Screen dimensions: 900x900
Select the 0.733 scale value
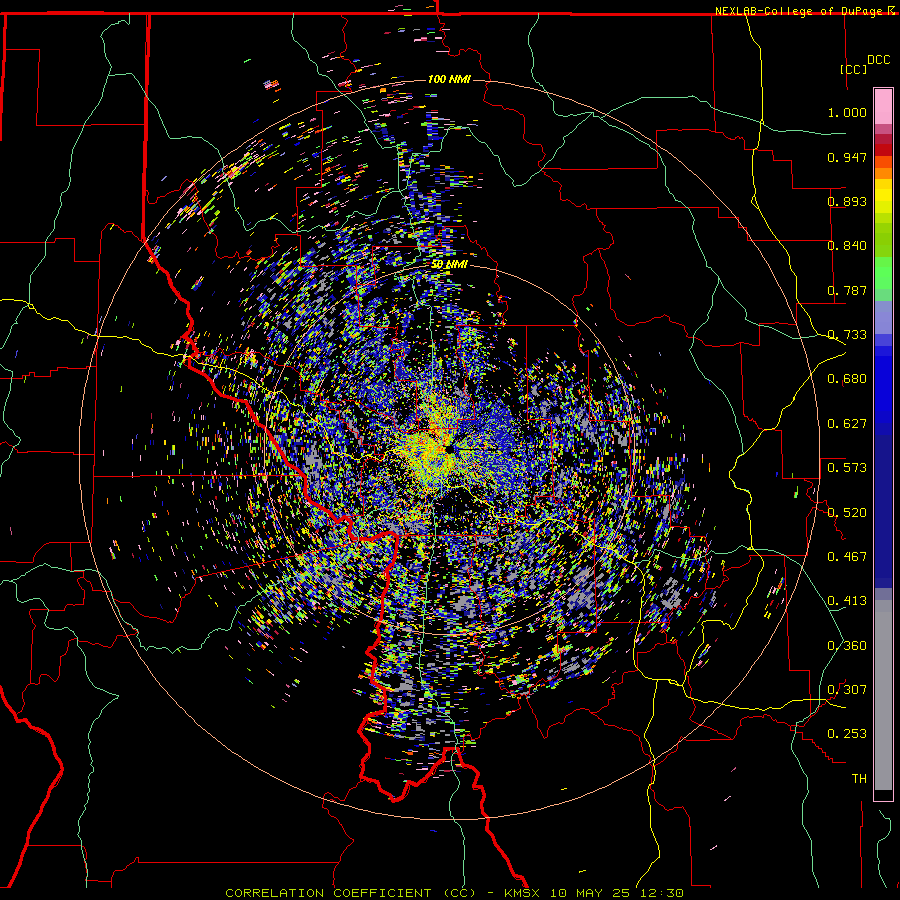[x=847, y=335]
